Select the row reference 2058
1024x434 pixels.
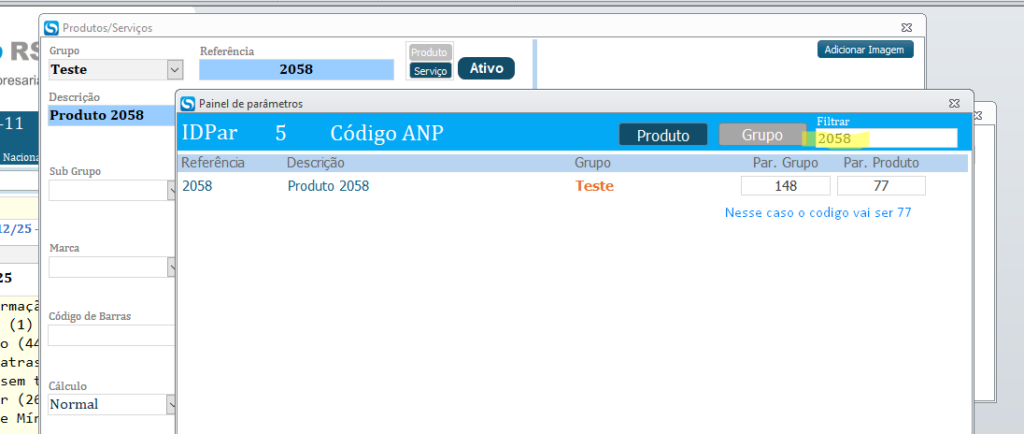[x=197, y=186]
